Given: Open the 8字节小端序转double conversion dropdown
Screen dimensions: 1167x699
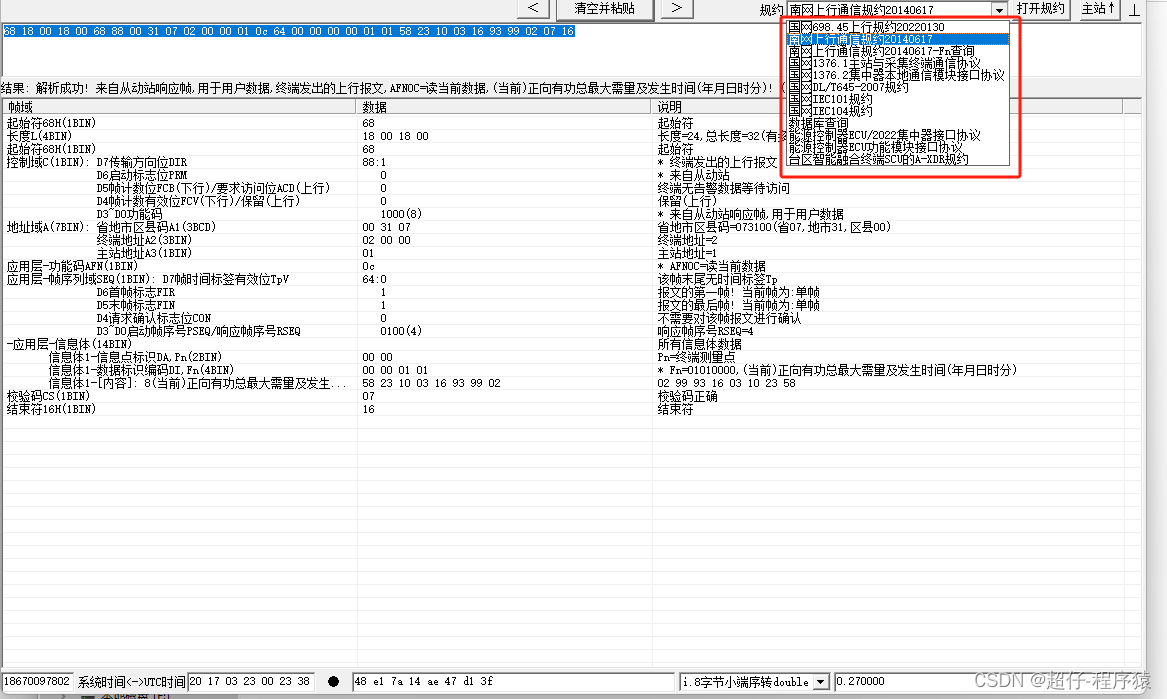Looking at the screenshot, I should coord(820,682).
